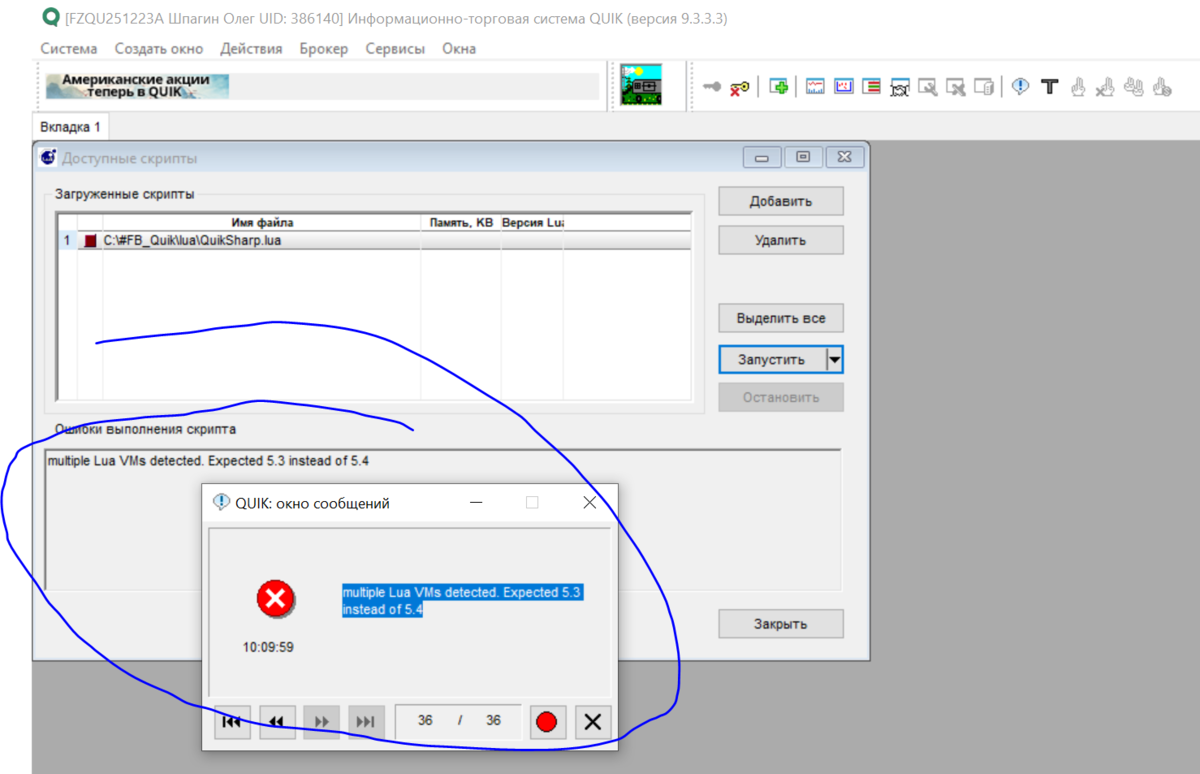Image resolution: width=1200 pixels, height=774 pixels.
Task: Open the line chart window icon
Action: pos(815,87)
